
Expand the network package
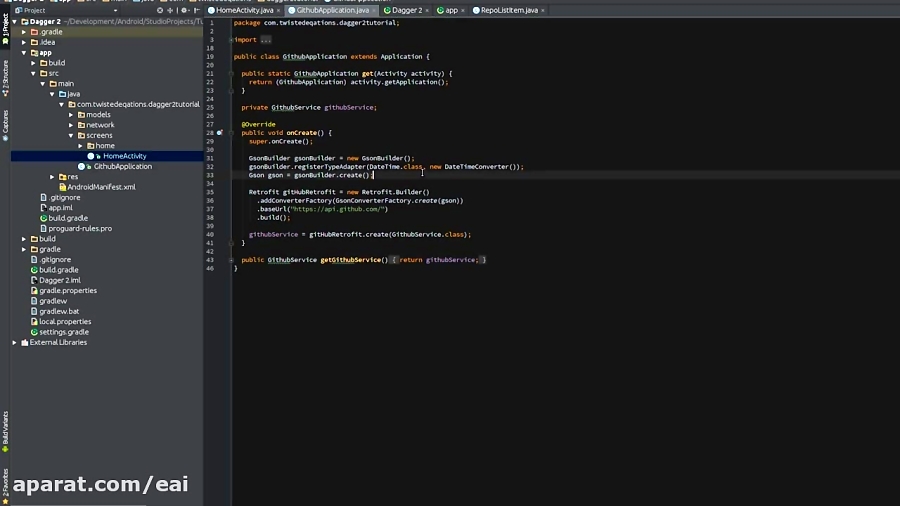point(71,125)
